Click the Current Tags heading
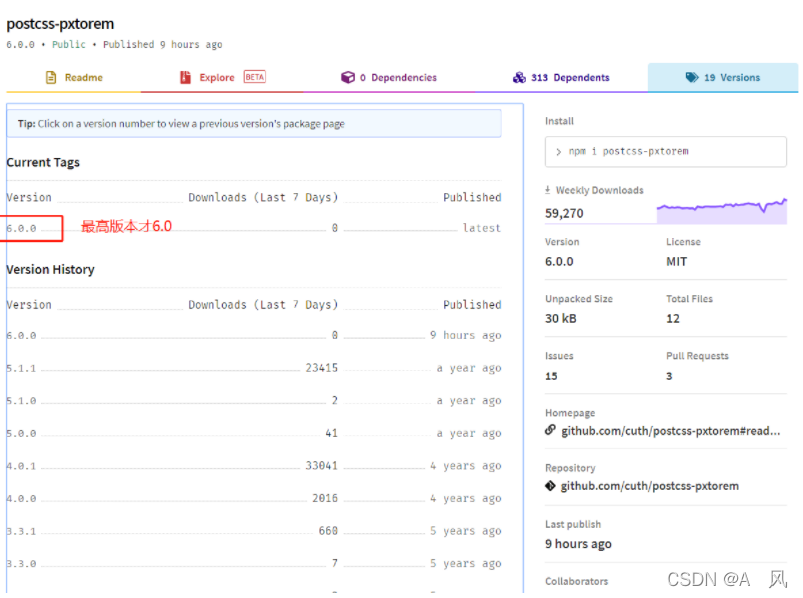Image resolution: width=803 pixels, height=598 pixels. tap(43, 162)
